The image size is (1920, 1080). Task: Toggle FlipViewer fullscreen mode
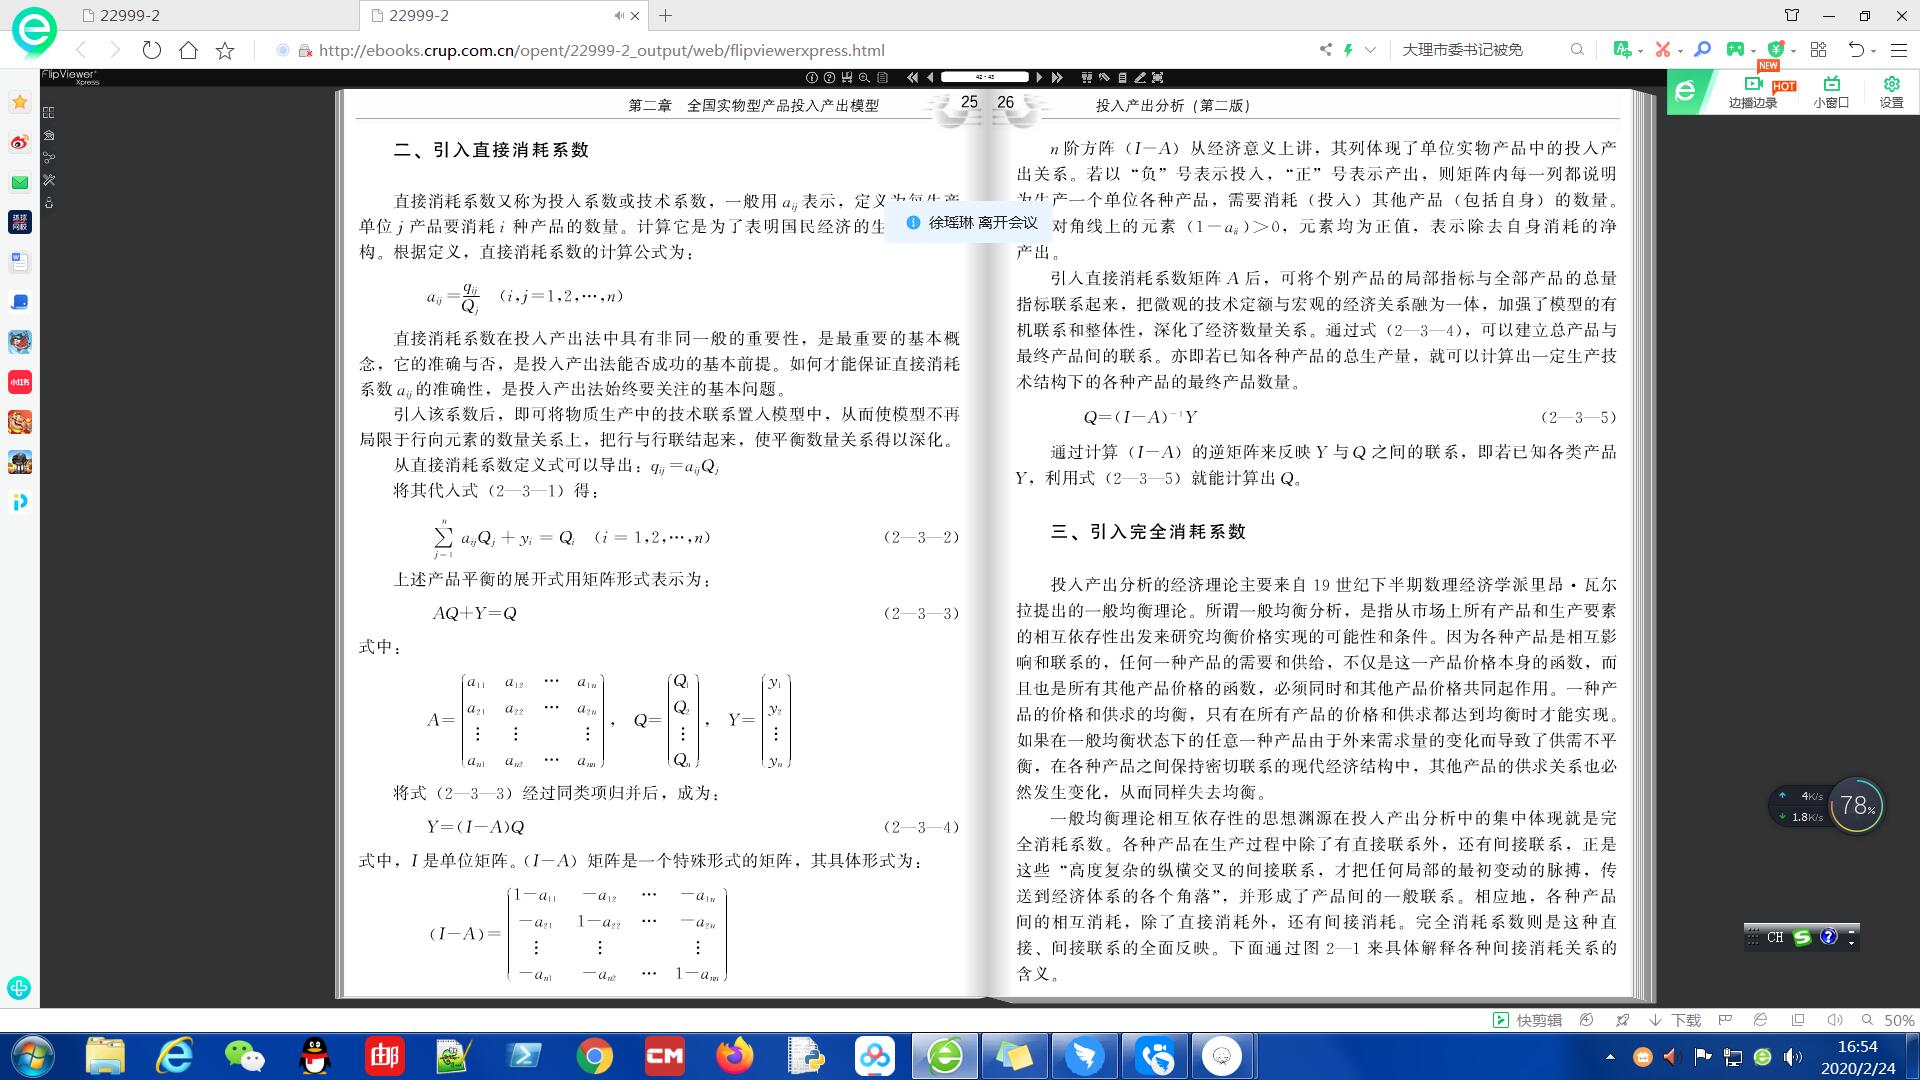click(1157, 77)
